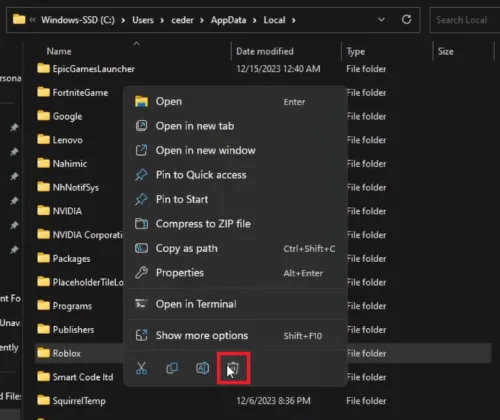Click the Packages folder icon

tap(43, 258)
